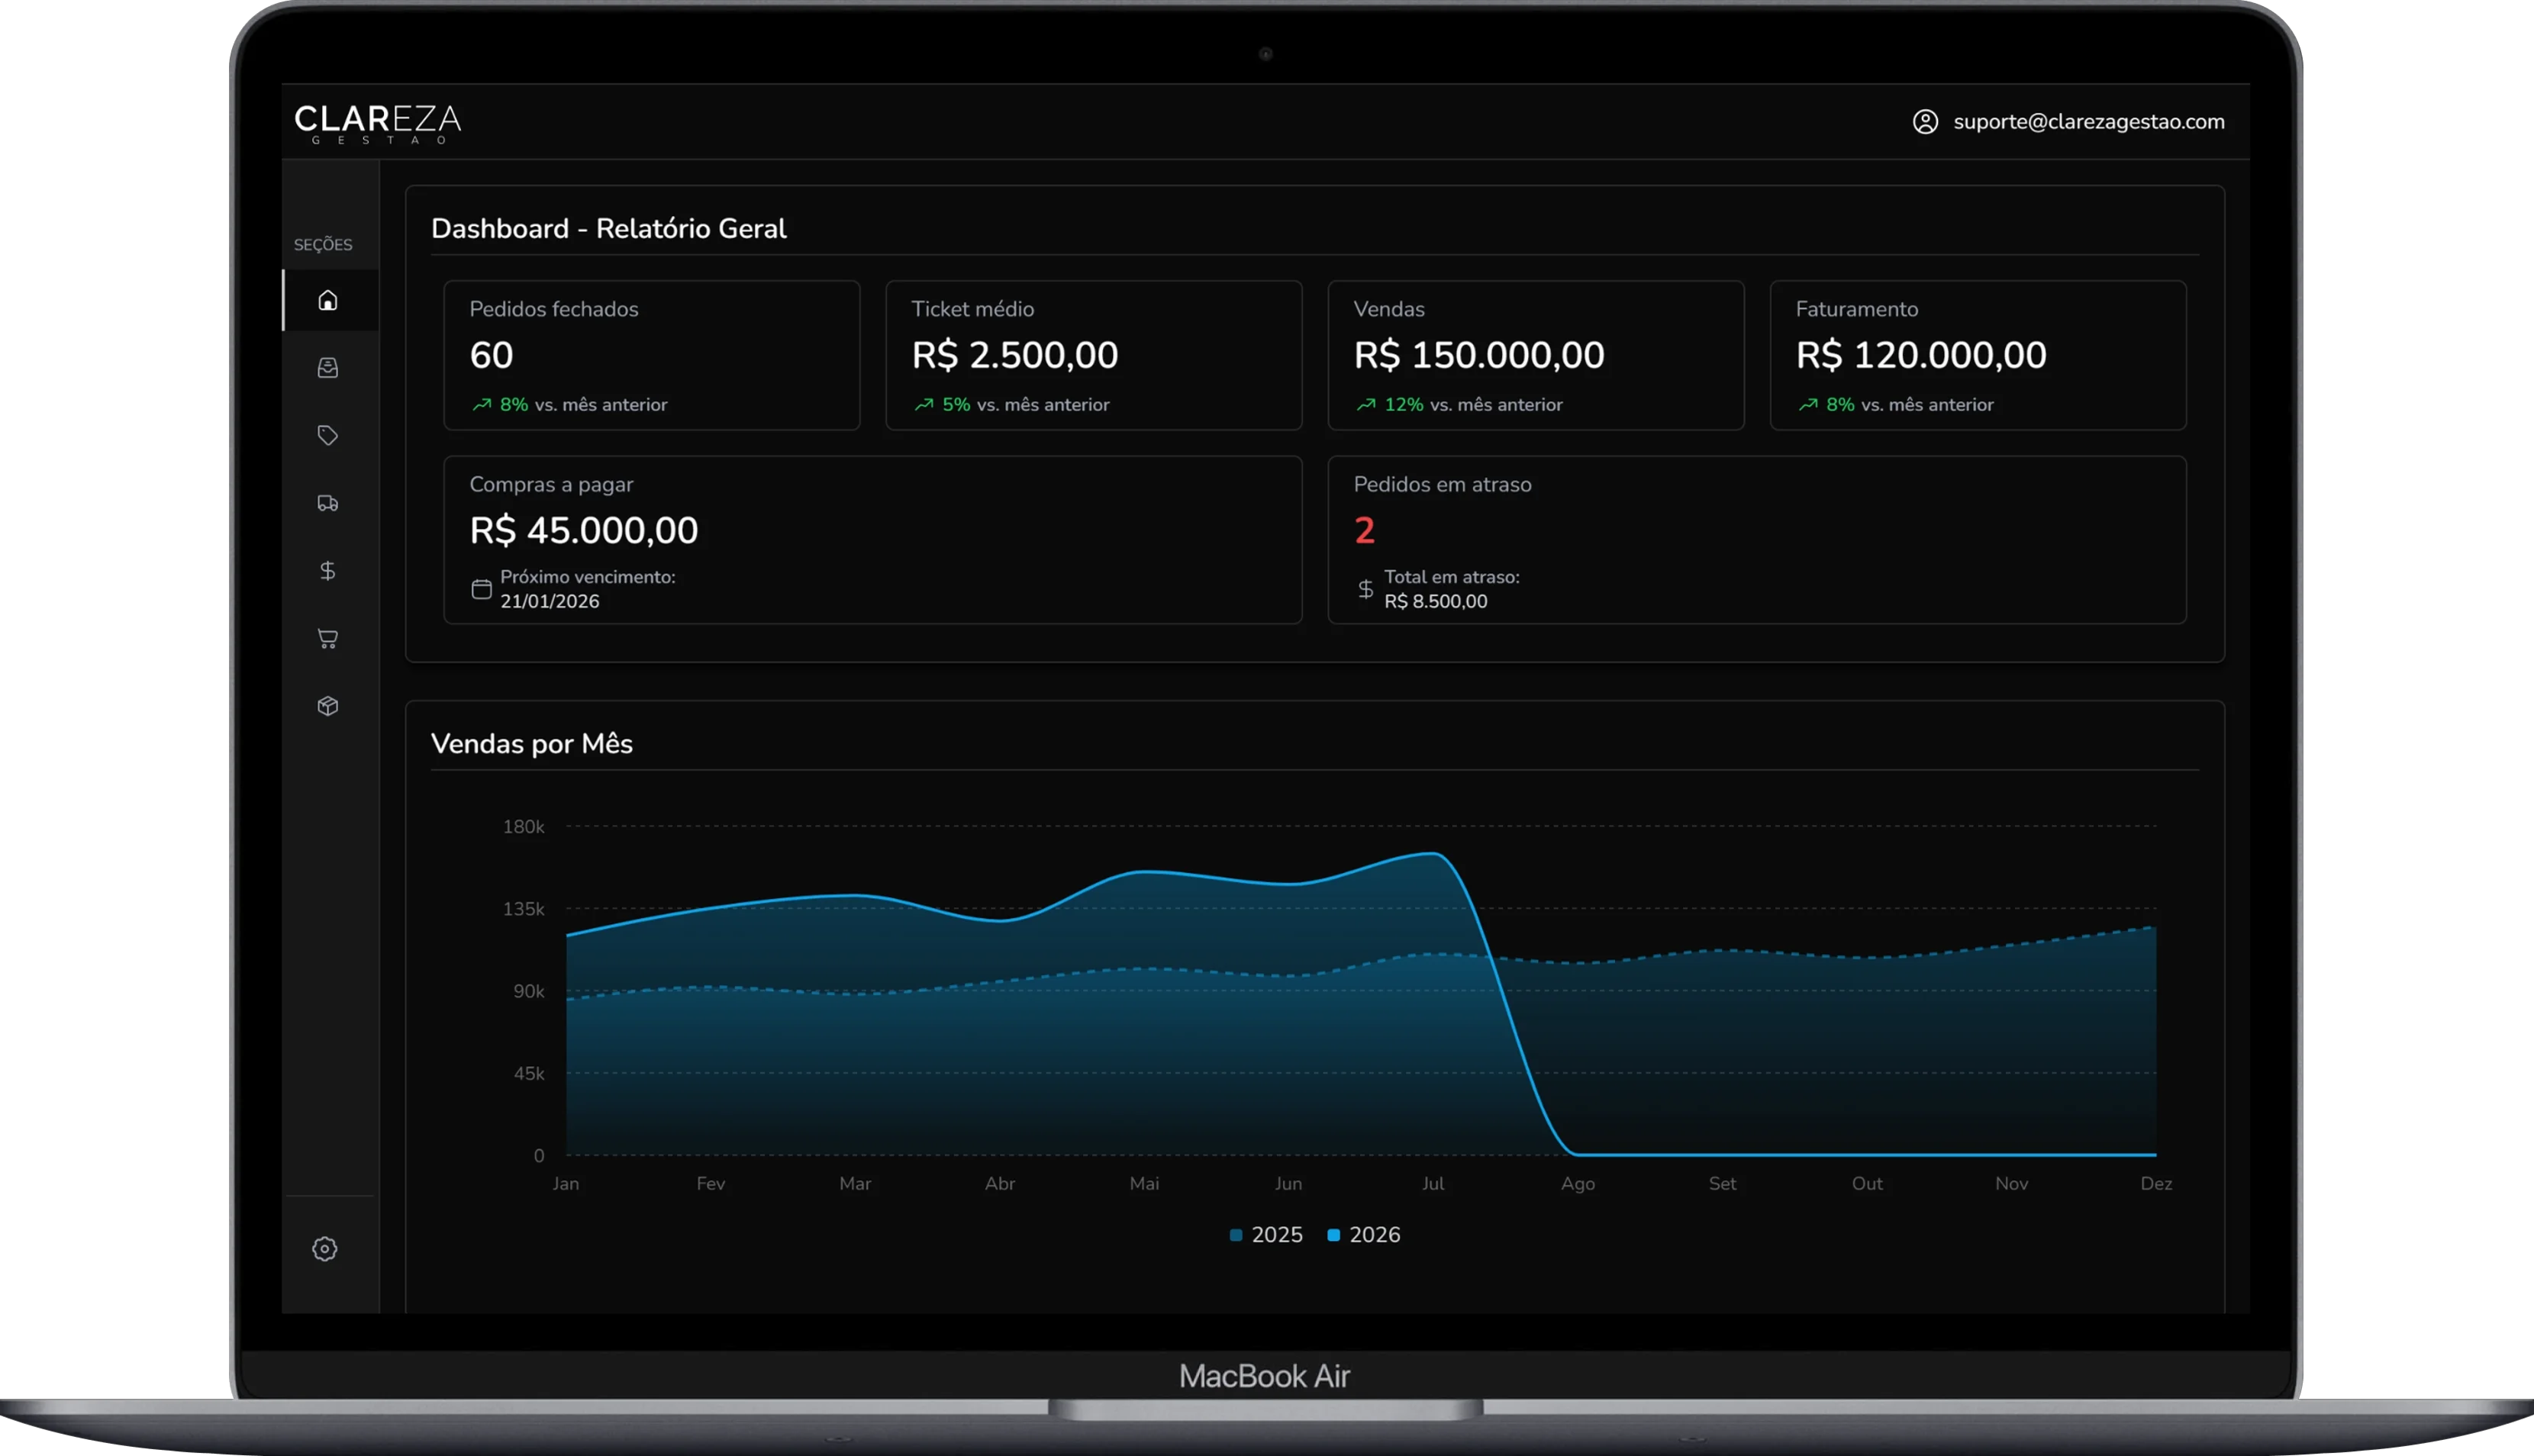Click the user profile avatar icon
The image size is (2534, 1456).
pyautogui.click(x=1925, y=122)
